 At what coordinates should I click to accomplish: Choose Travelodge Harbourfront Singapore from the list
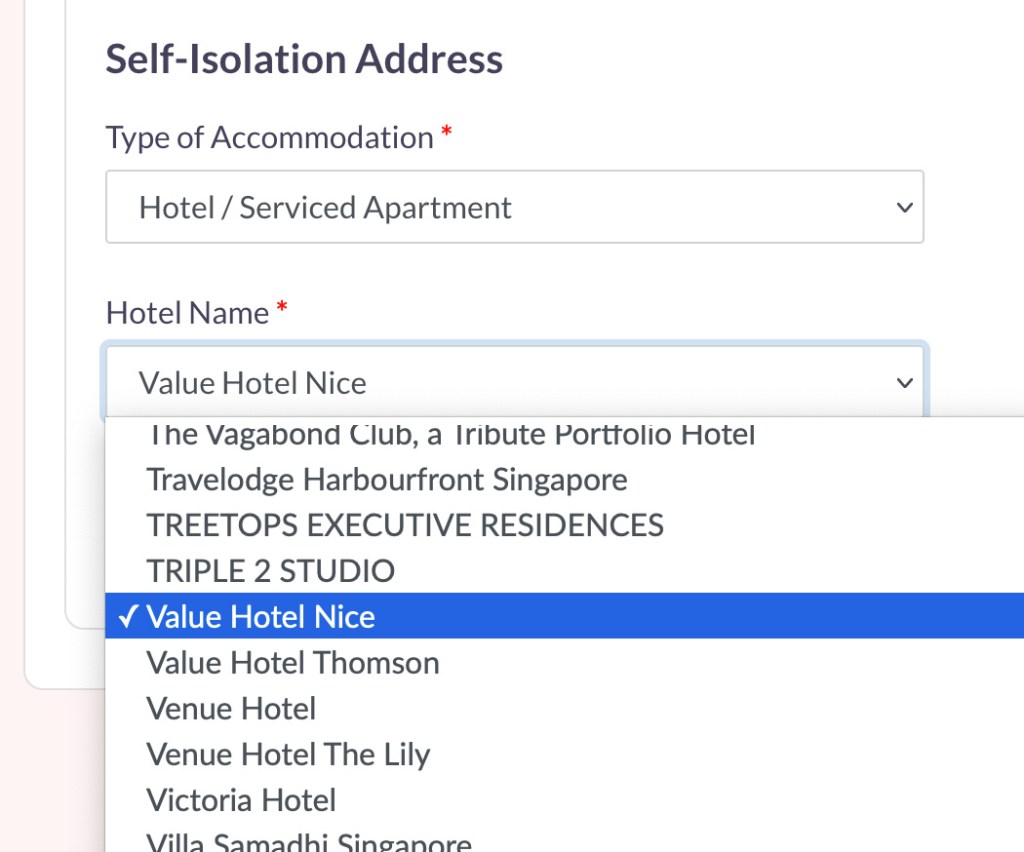(387, 479)
